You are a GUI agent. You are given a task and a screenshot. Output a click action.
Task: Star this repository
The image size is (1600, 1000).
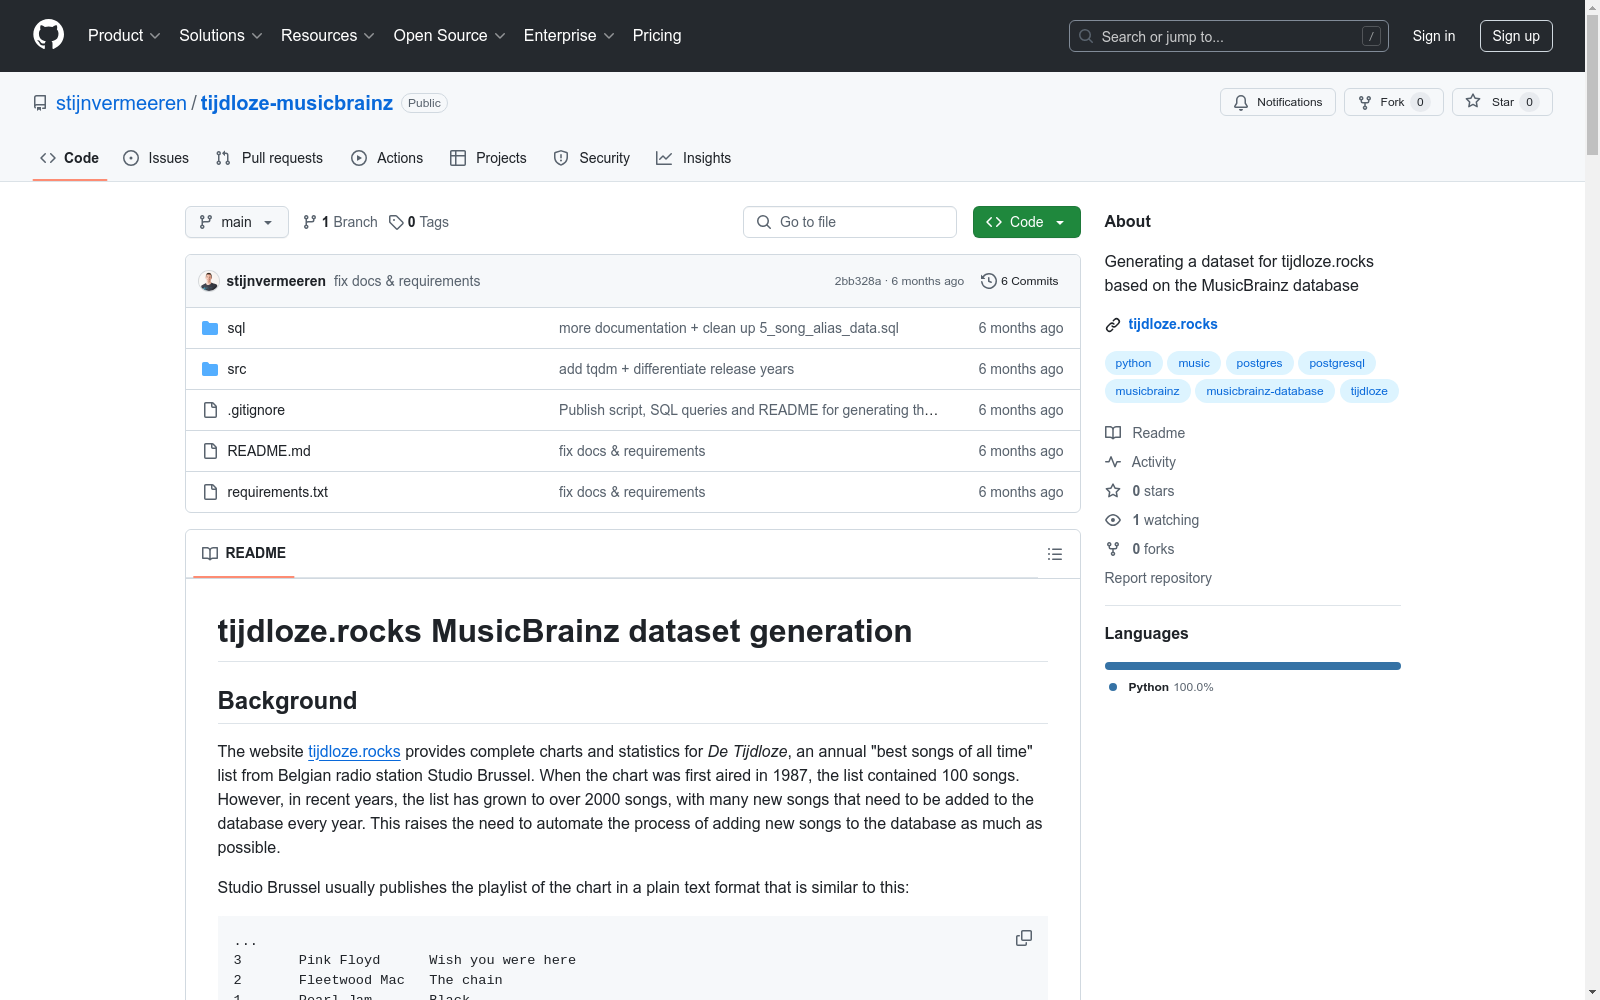(x=1502, y=102)
